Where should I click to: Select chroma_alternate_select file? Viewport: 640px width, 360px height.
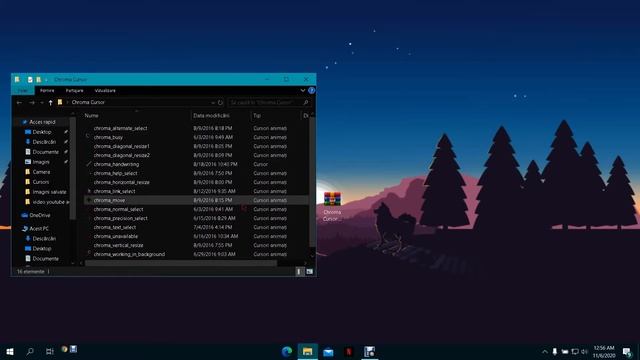[x=120, y=128]
